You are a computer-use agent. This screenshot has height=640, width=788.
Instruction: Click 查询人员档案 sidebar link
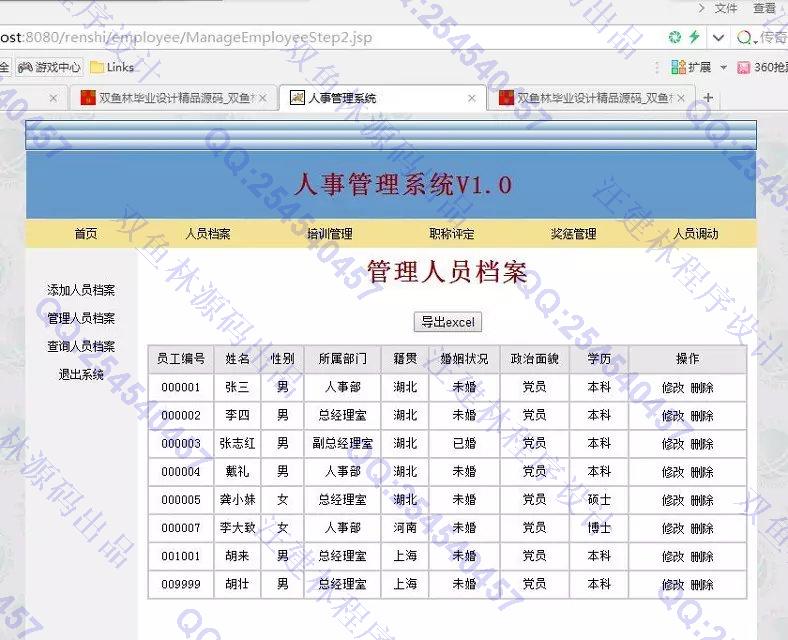click(x=81, y=346)
